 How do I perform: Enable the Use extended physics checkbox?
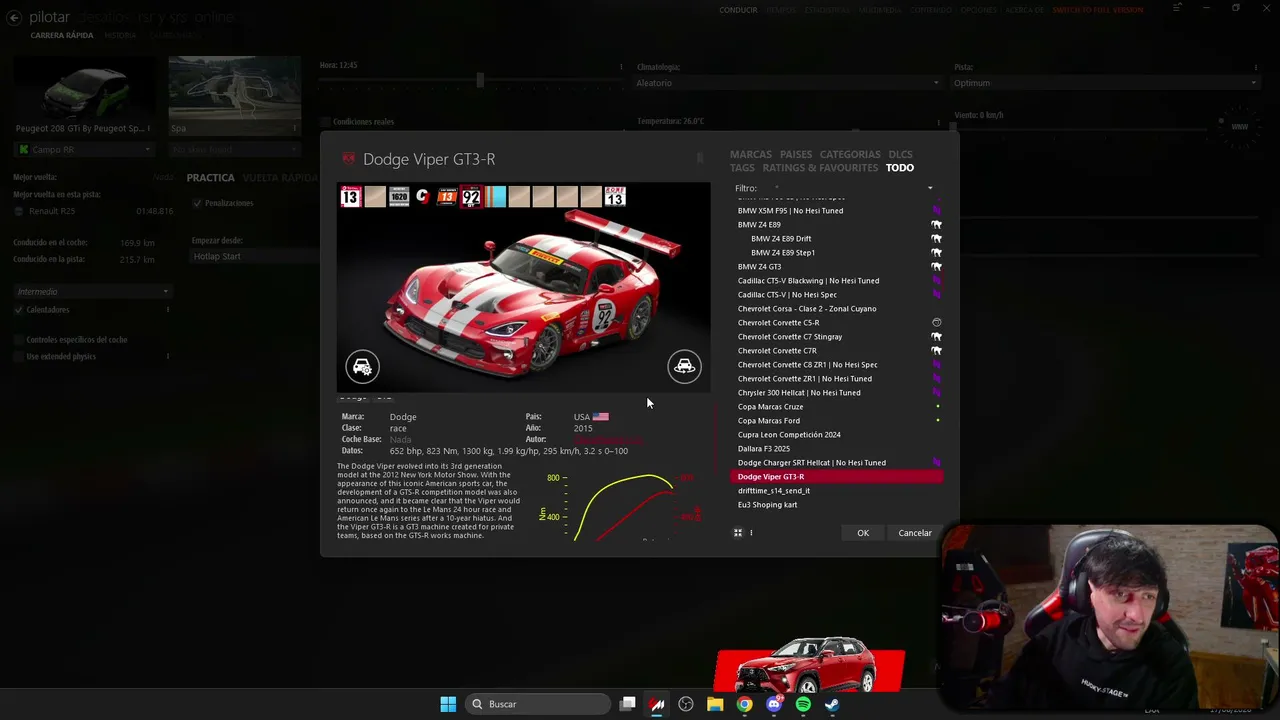click(19, 357)
